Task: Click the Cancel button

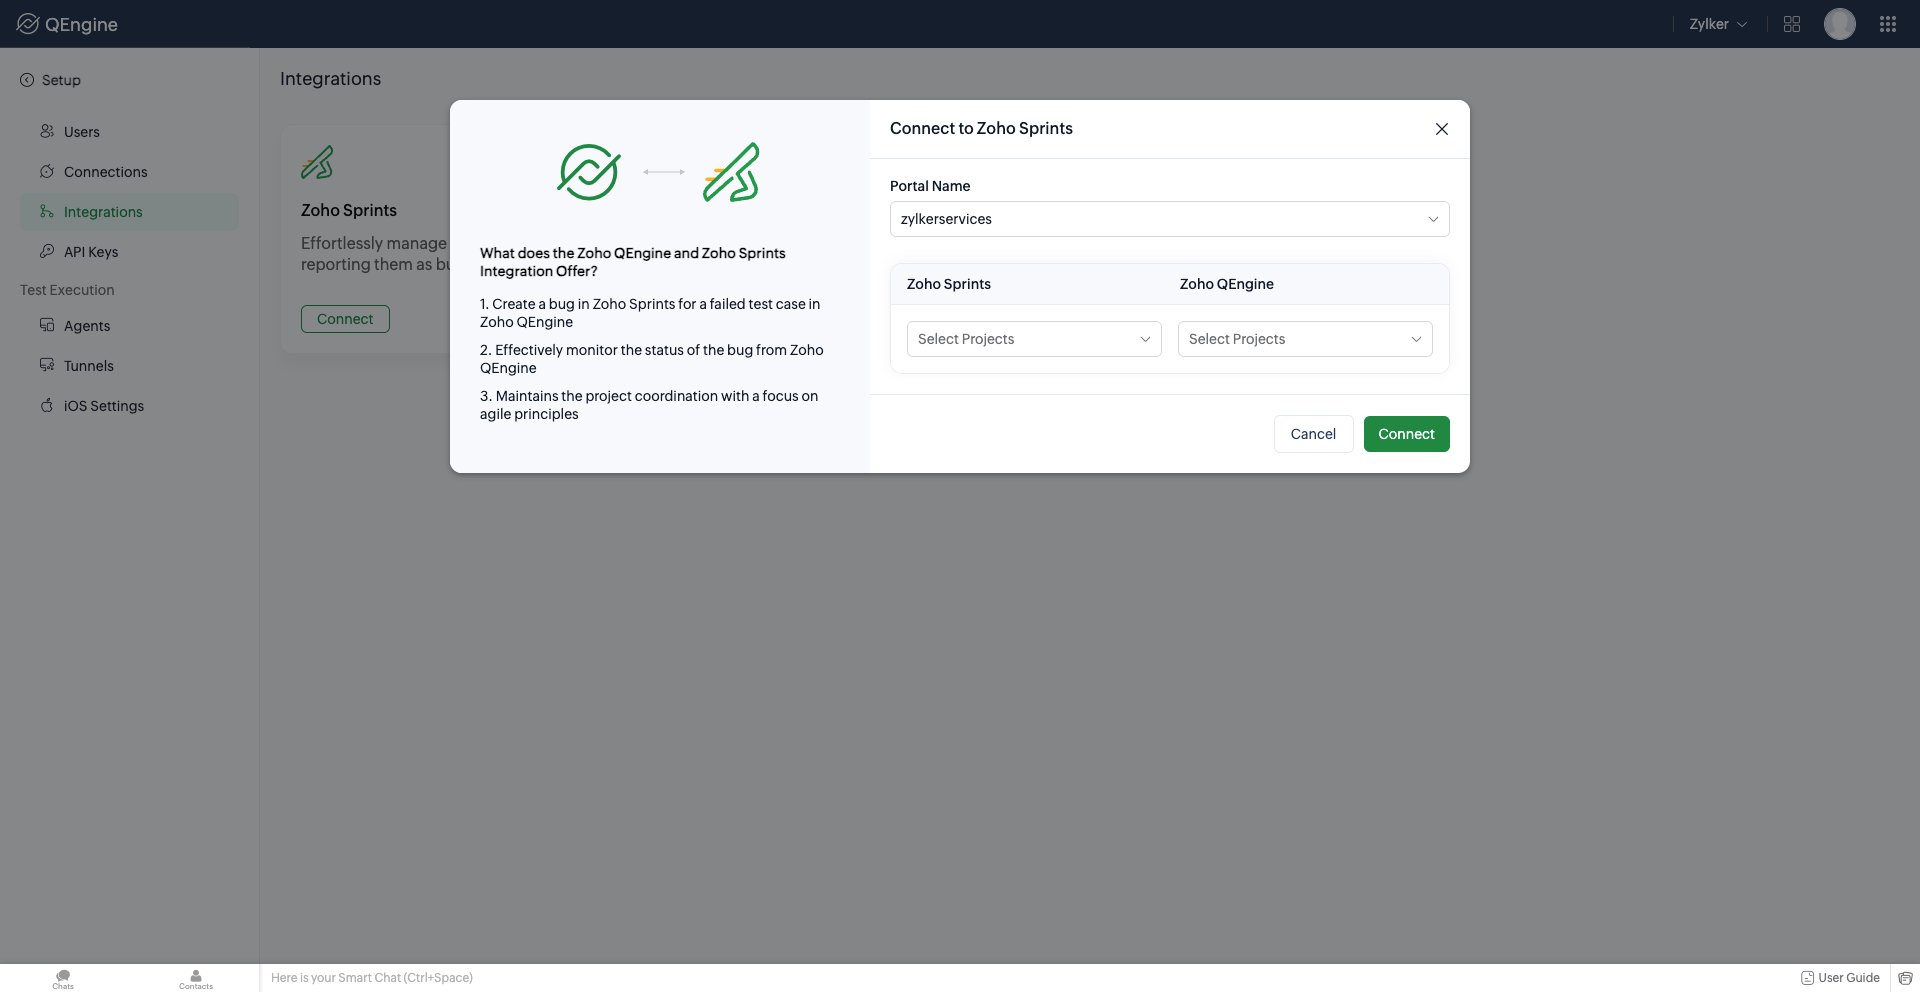Action: click(1313, 434)
